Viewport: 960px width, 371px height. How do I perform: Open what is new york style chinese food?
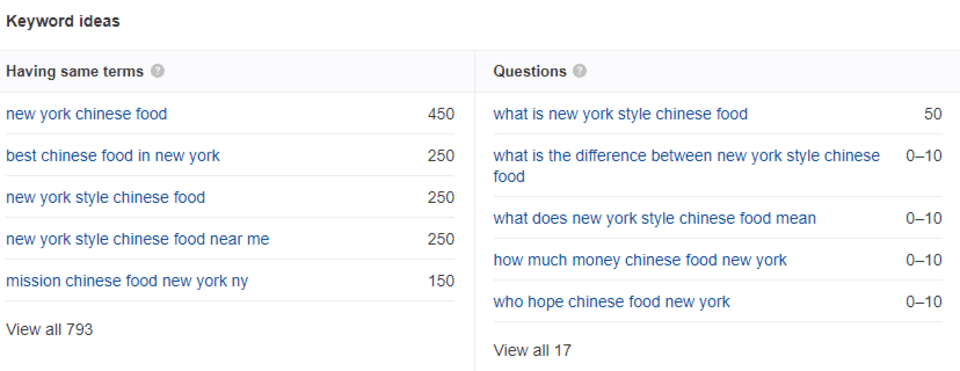pyautogui.click(x=620, y=114)
